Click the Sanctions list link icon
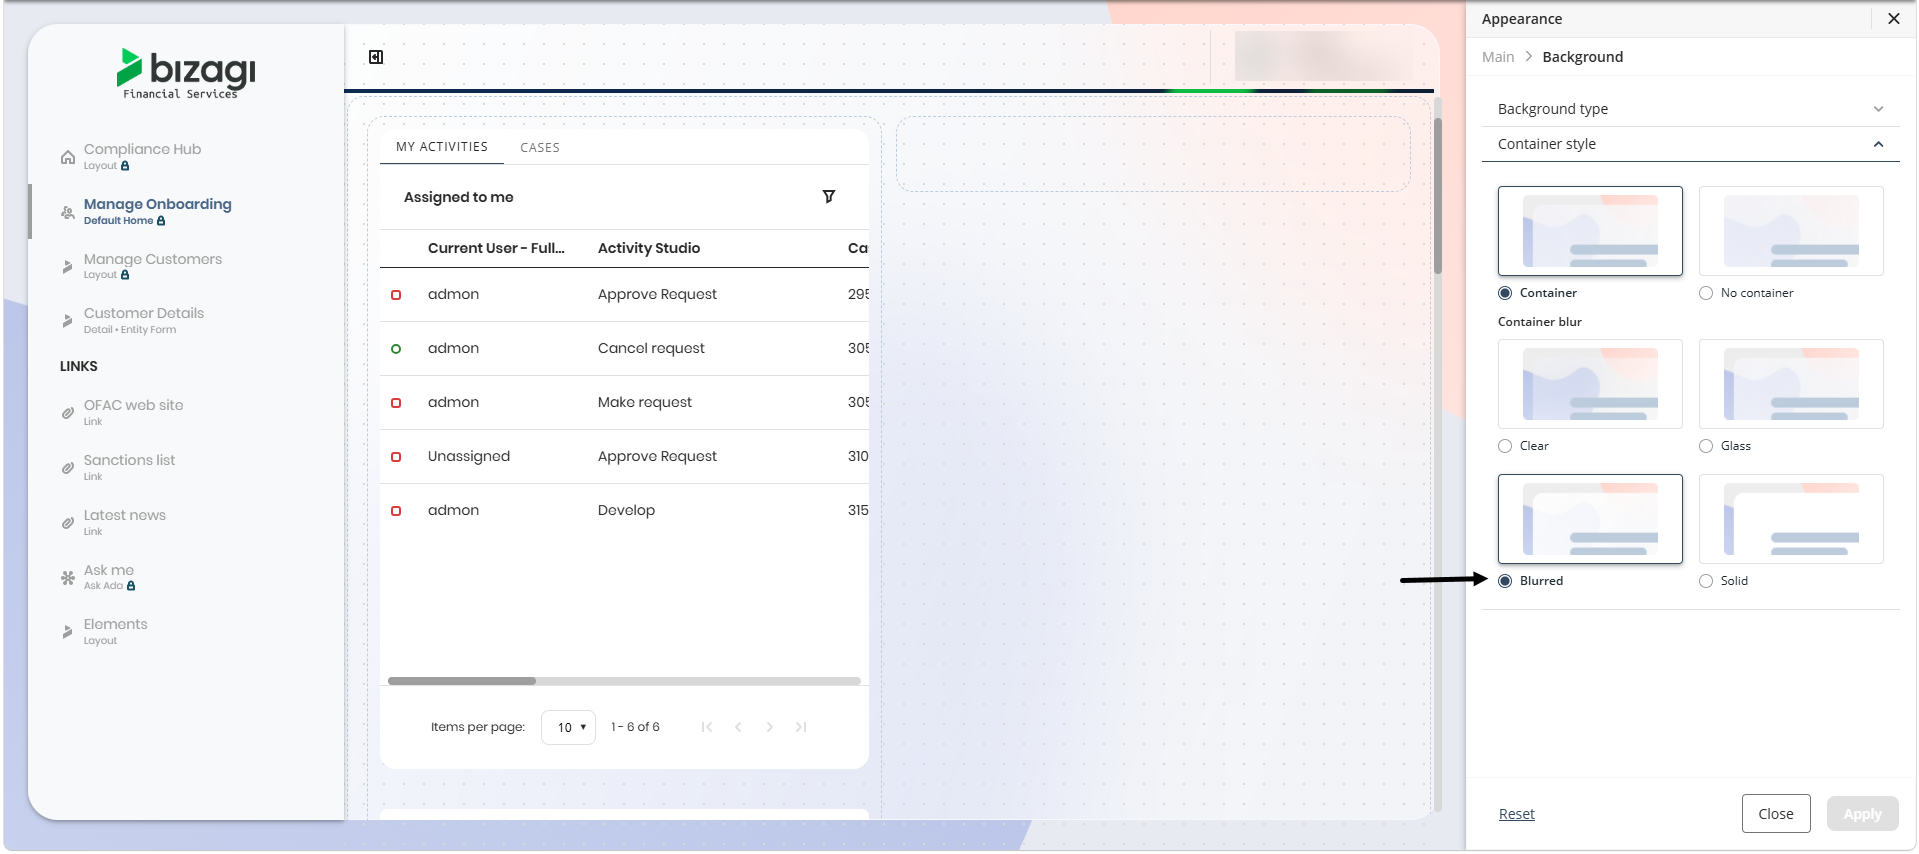Viewport: 1919px width, 854px height. [68, 468]
